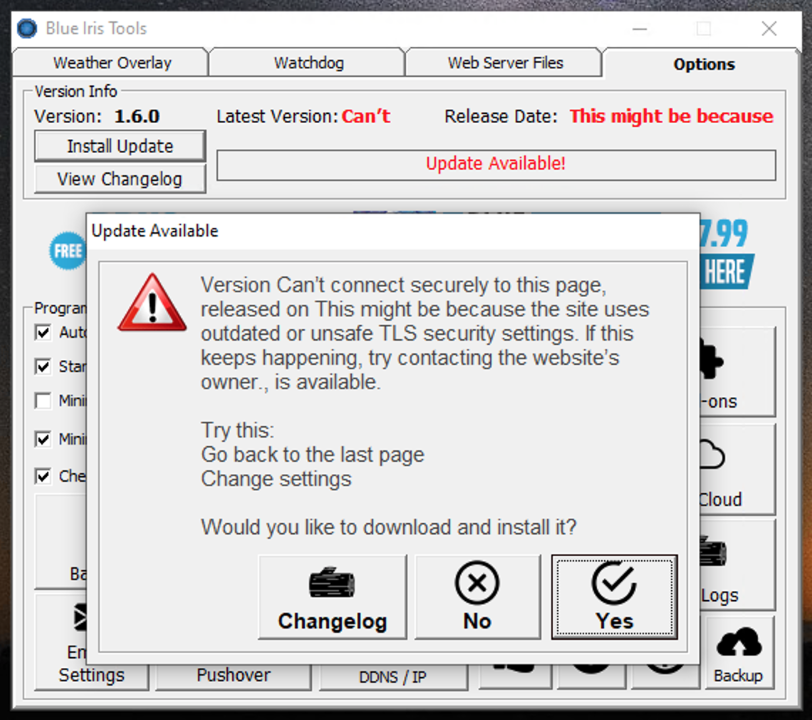Open the Cloud button behind the dialog
The image size is (812, 720).
click(737, 469)
